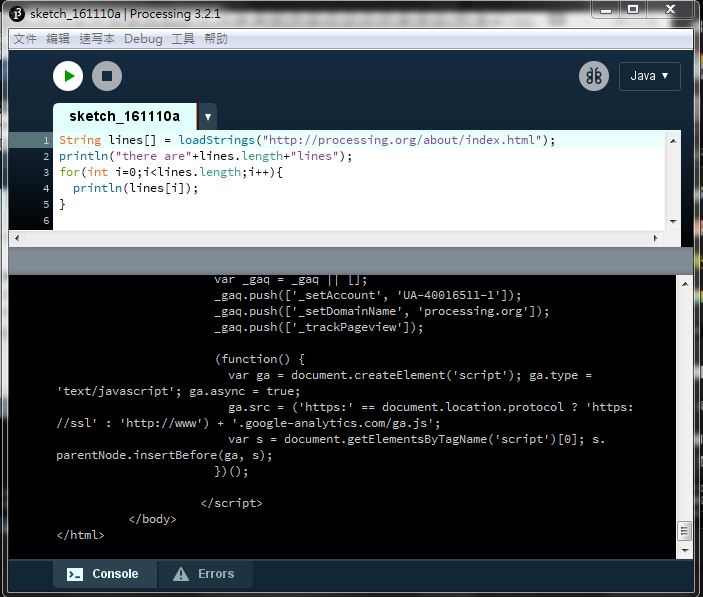Click editor horizontal scroll left arrow
This screenshot has height=597, width=703.
[17, 238]
